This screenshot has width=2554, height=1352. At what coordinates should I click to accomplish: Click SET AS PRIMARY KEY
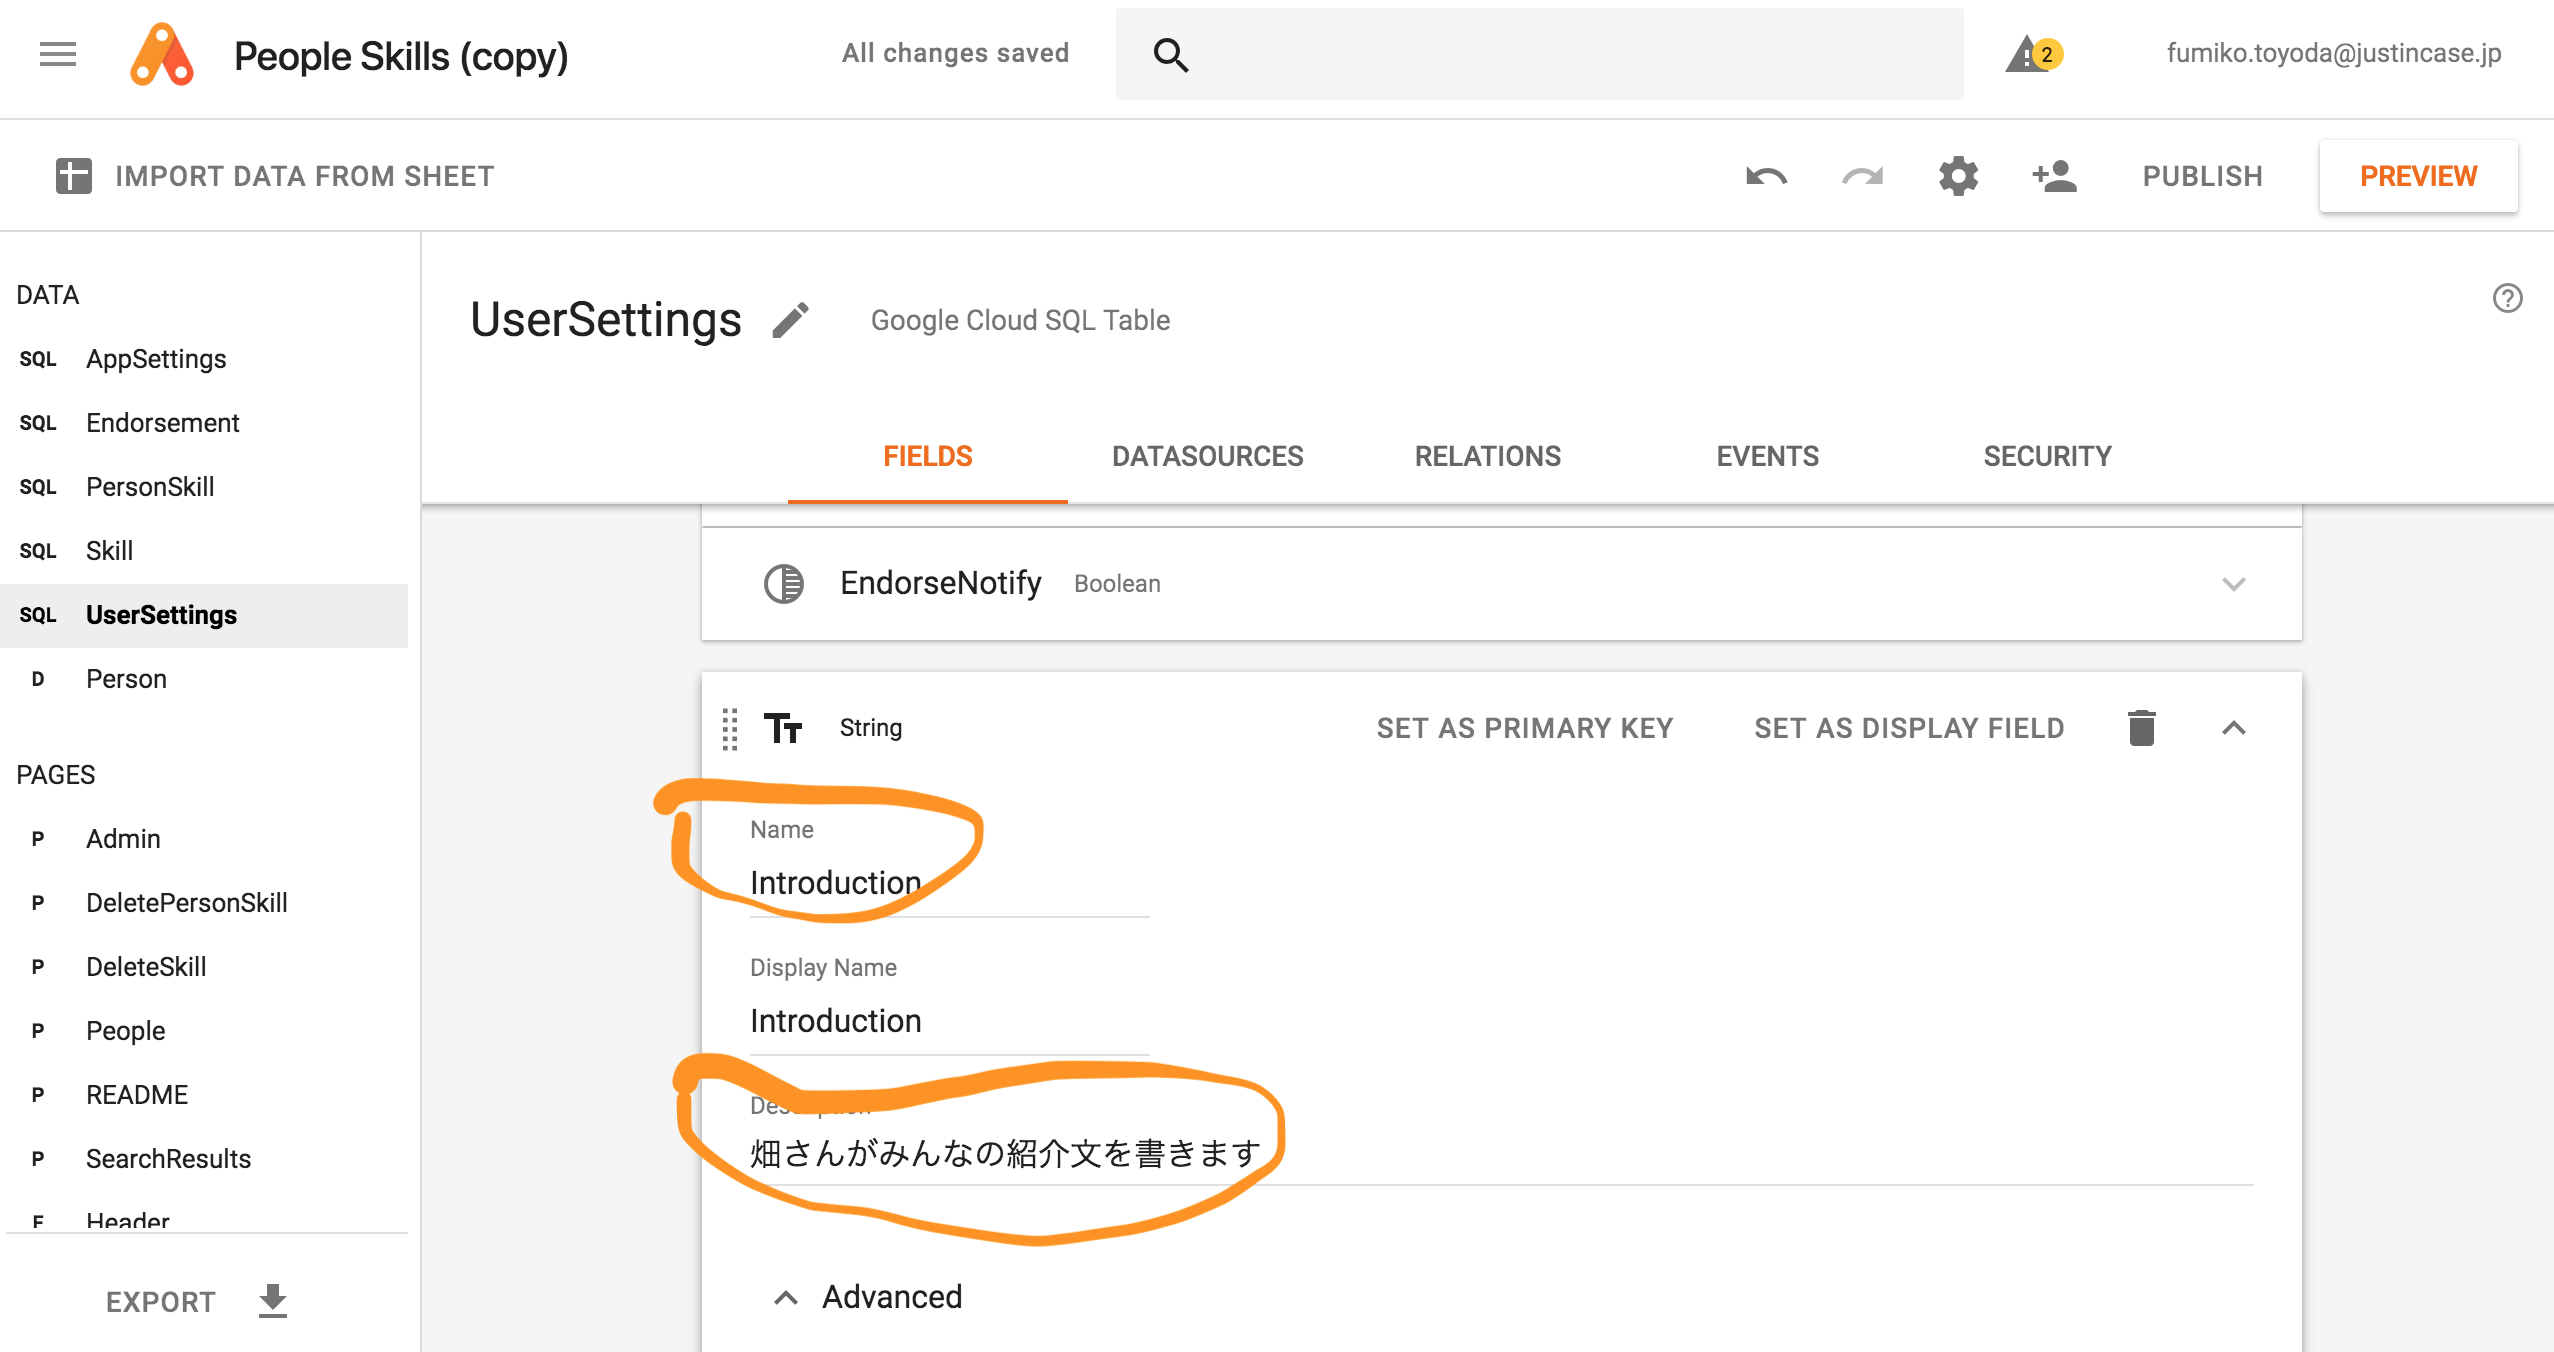pos(1524,728)
